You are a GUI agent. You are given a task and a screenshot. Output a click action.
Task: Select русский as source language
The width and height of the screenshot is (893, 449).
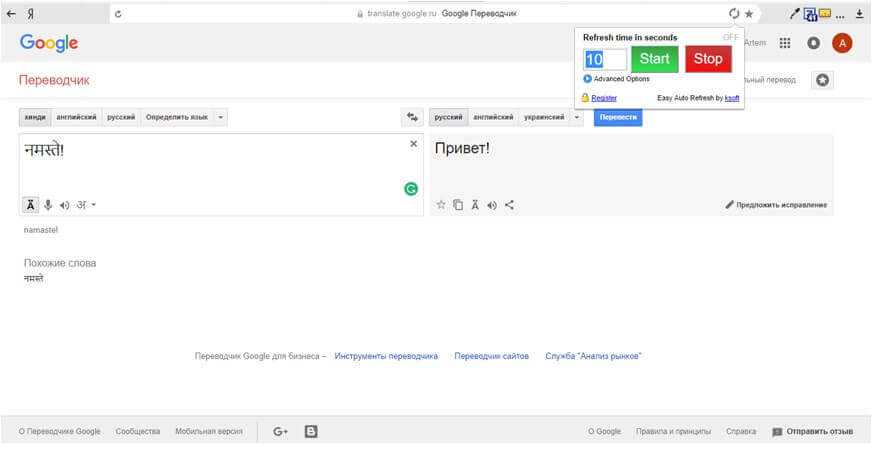121,117
